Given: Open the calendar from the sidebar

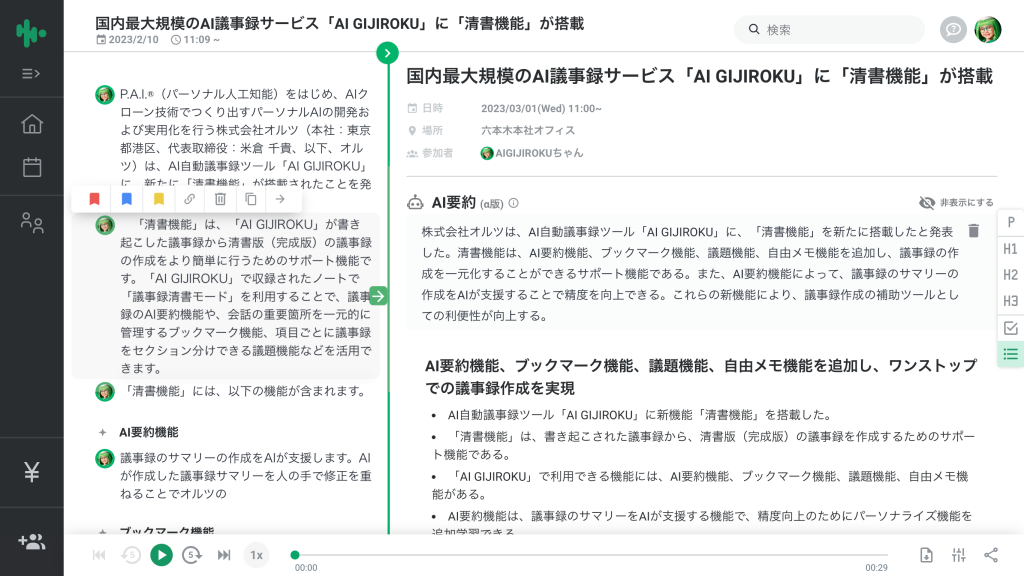Looking at the screenshot, I should [x=31, y=167].
